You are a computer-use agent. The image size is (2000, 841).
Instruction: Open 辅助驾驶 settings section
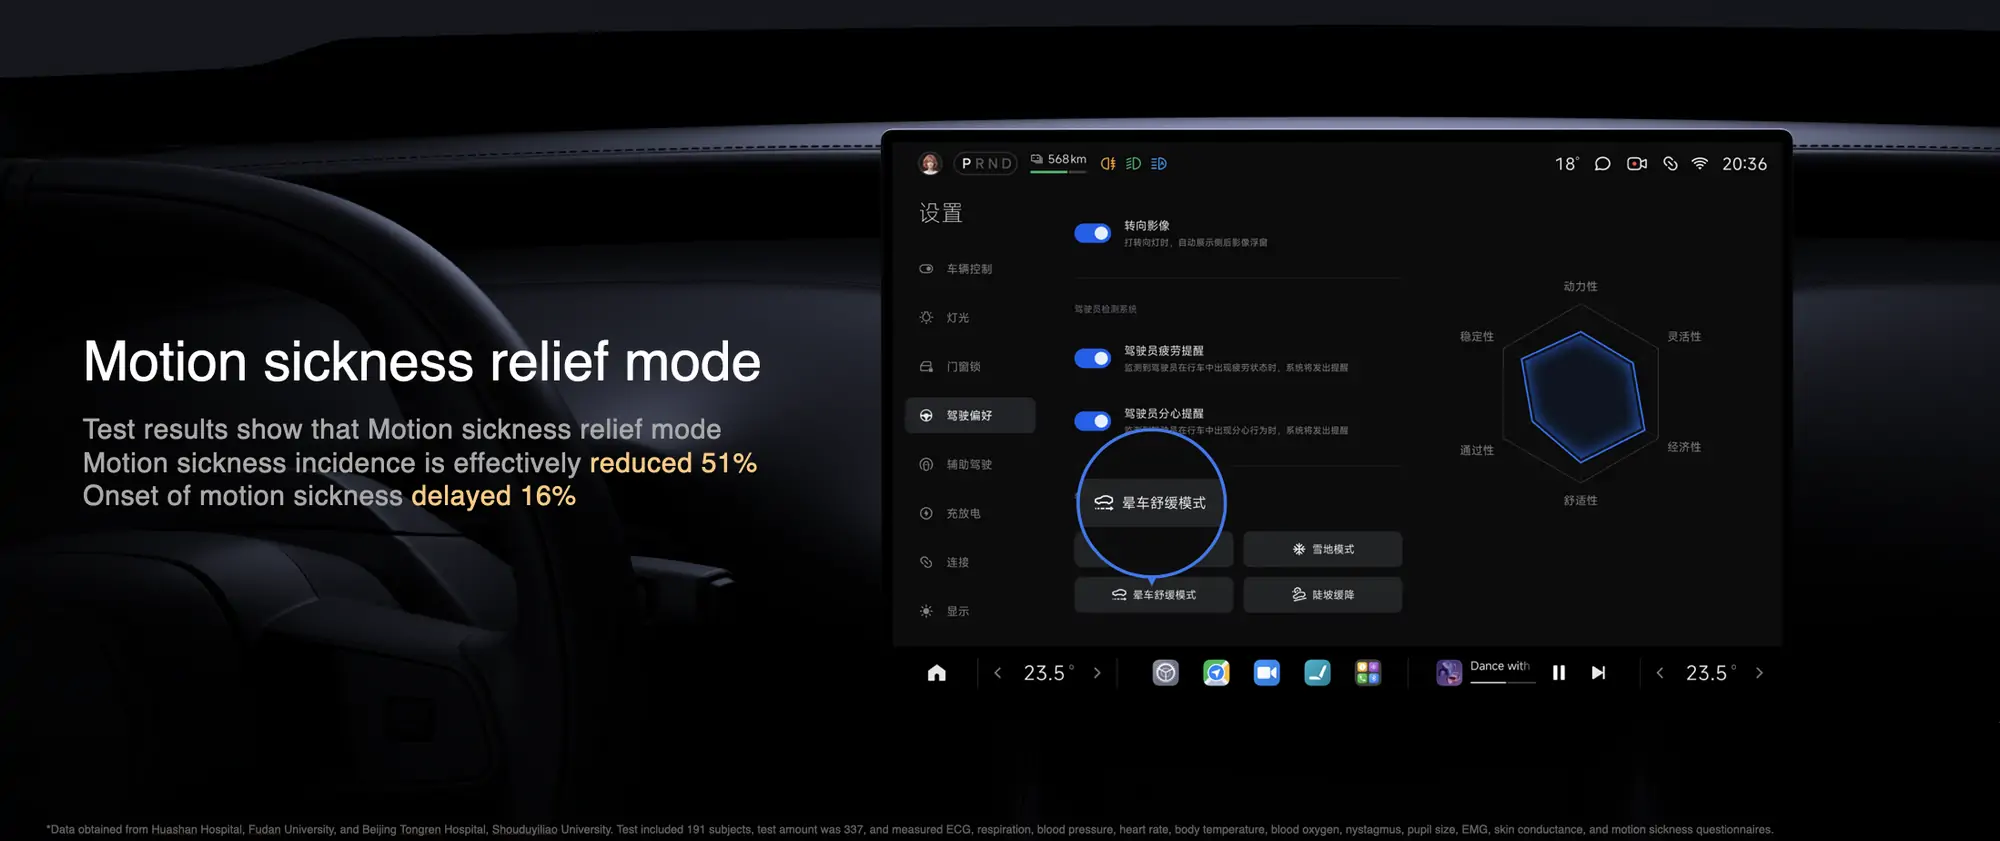pos(968,465)
